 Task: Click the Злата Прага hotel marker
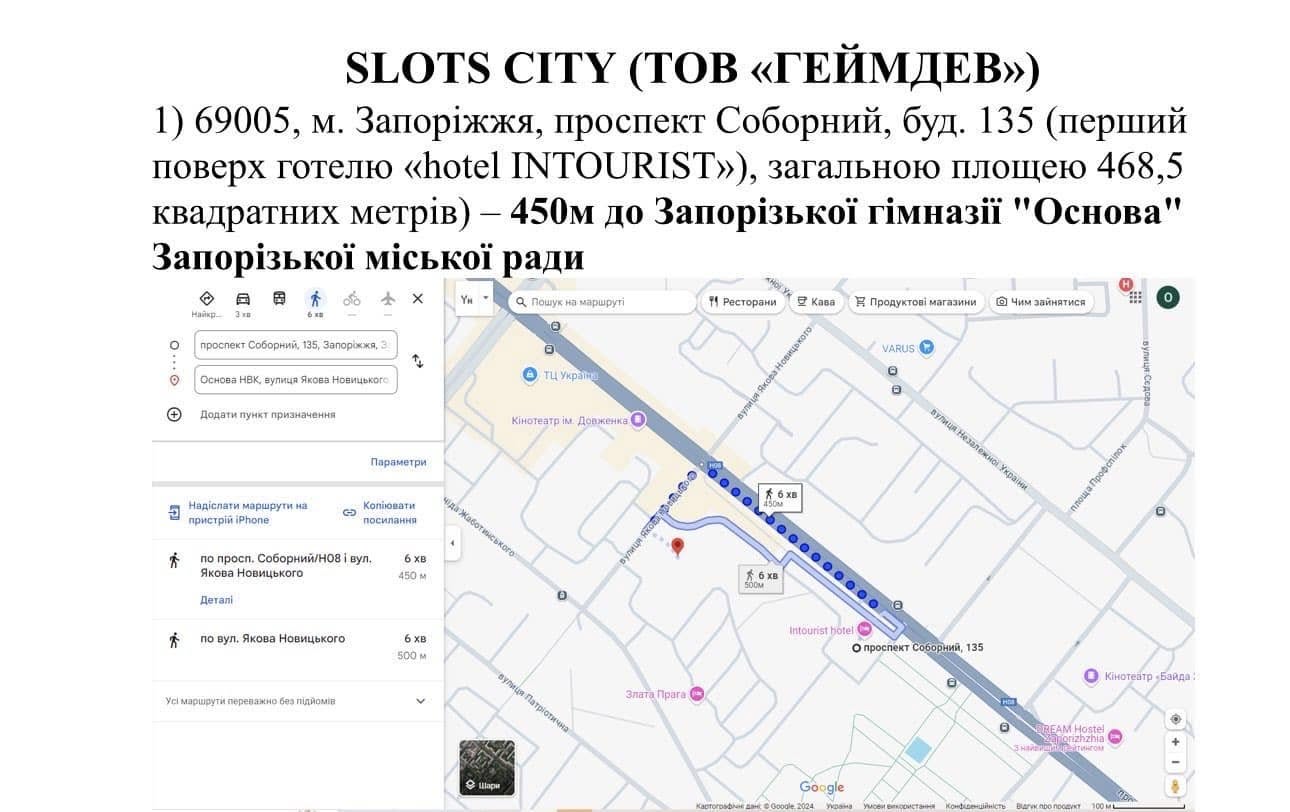697,694
